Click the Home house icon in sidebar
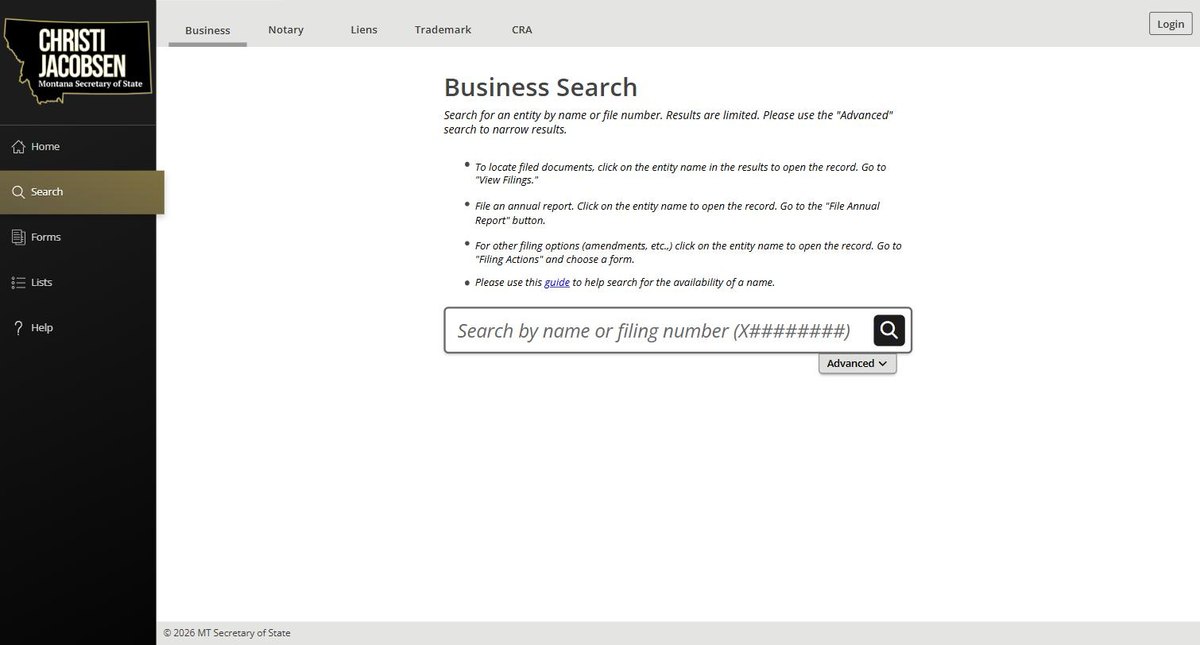 (x=18, y=147)
